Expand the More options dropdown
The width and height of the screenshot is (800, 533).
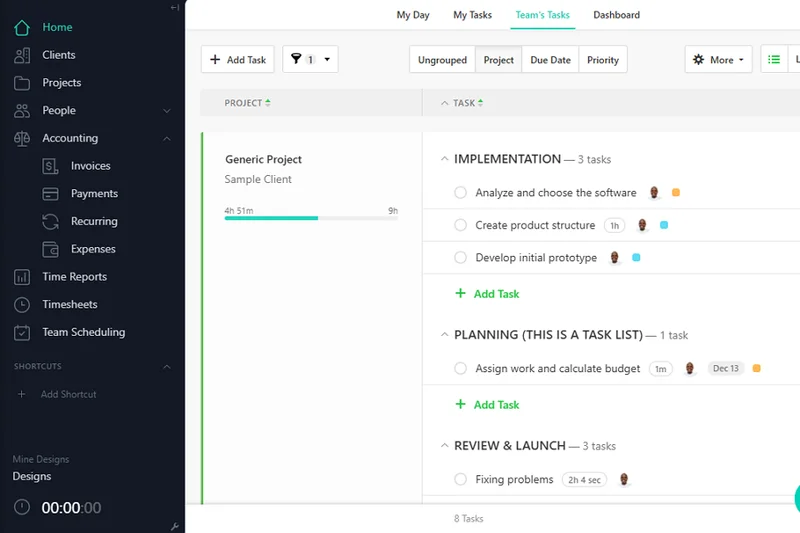coord(719,60)
